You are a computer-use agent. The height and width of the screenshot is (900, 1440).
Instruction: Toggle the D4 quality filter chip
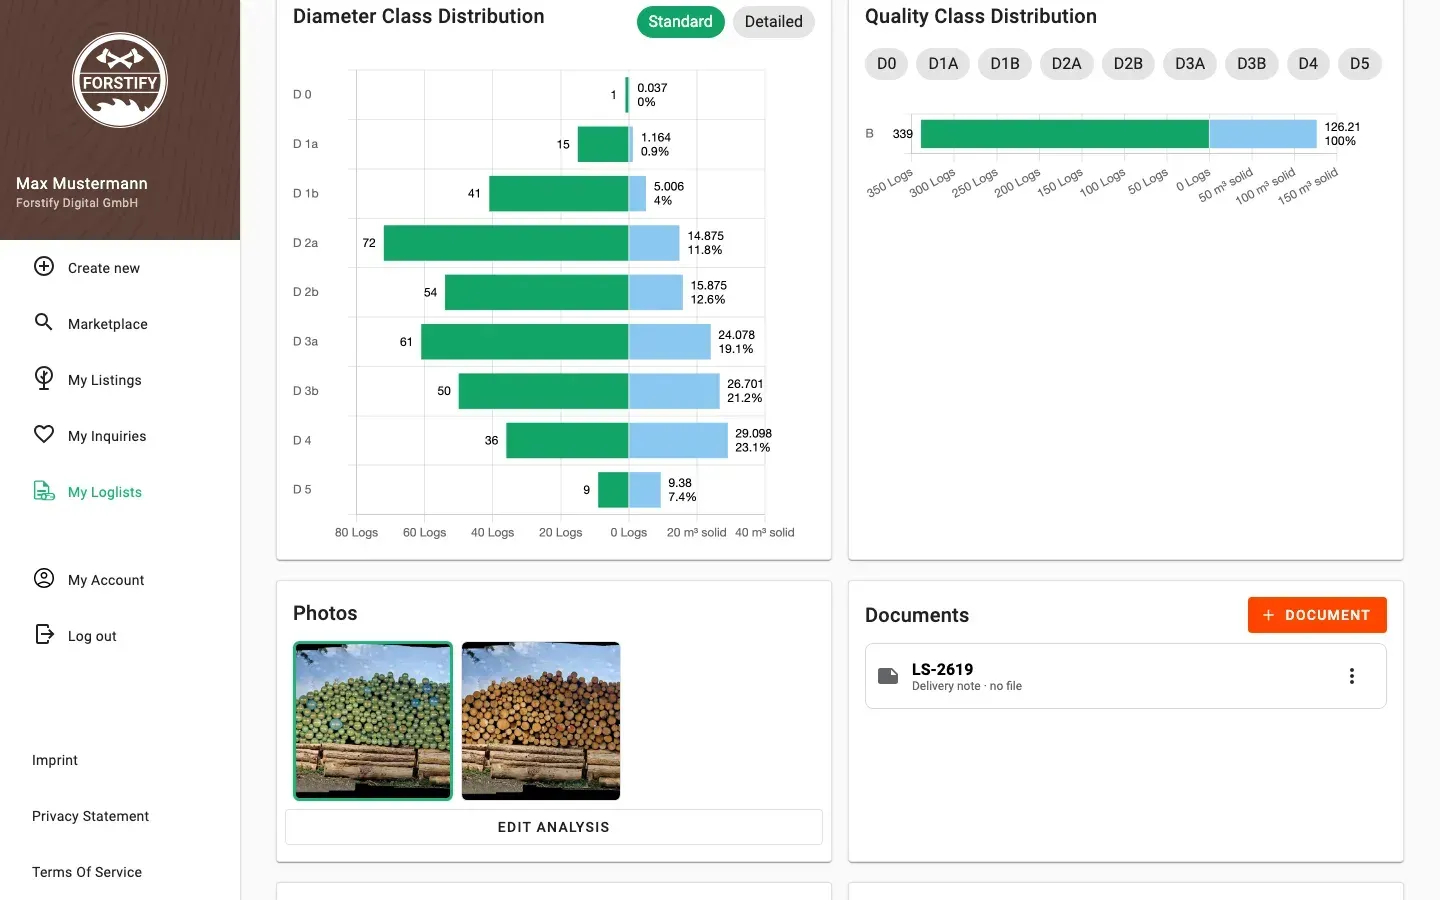(1308, 64)
